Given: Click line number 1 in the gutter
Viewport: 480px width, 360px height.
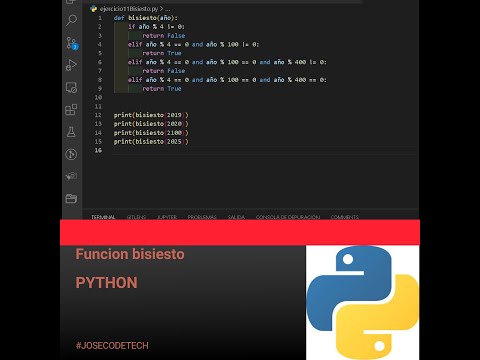Looking at the screenshot, I should 100,18.
